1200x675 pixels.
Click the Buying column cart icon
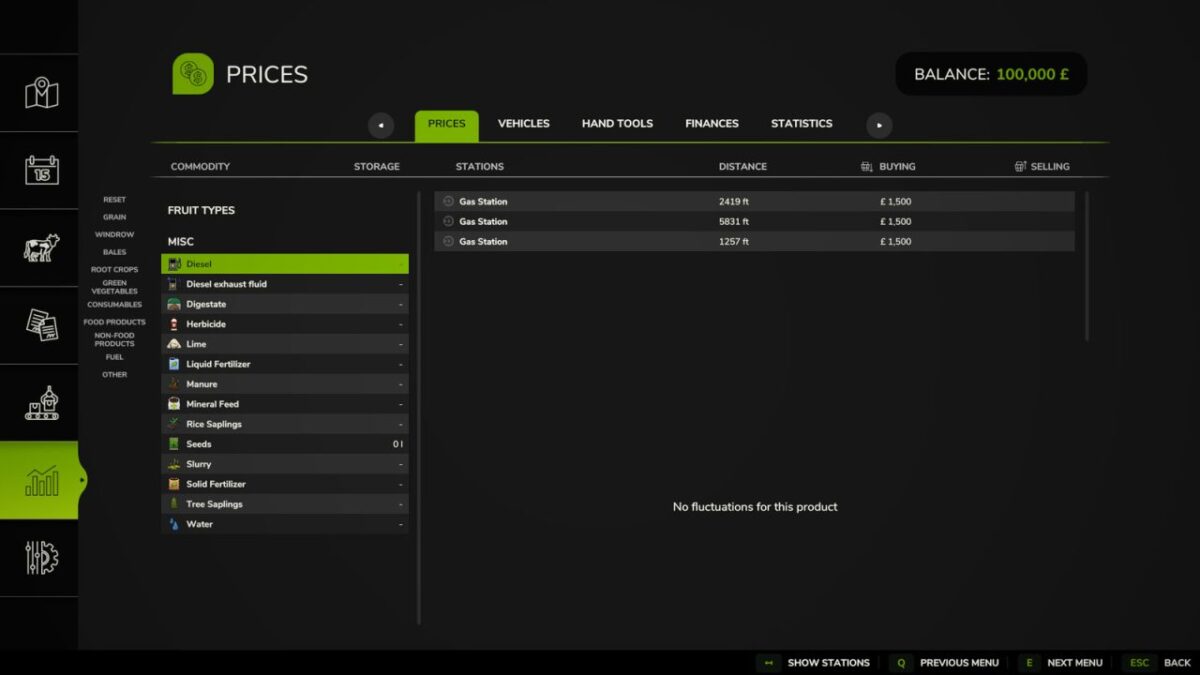pos(866,167)
